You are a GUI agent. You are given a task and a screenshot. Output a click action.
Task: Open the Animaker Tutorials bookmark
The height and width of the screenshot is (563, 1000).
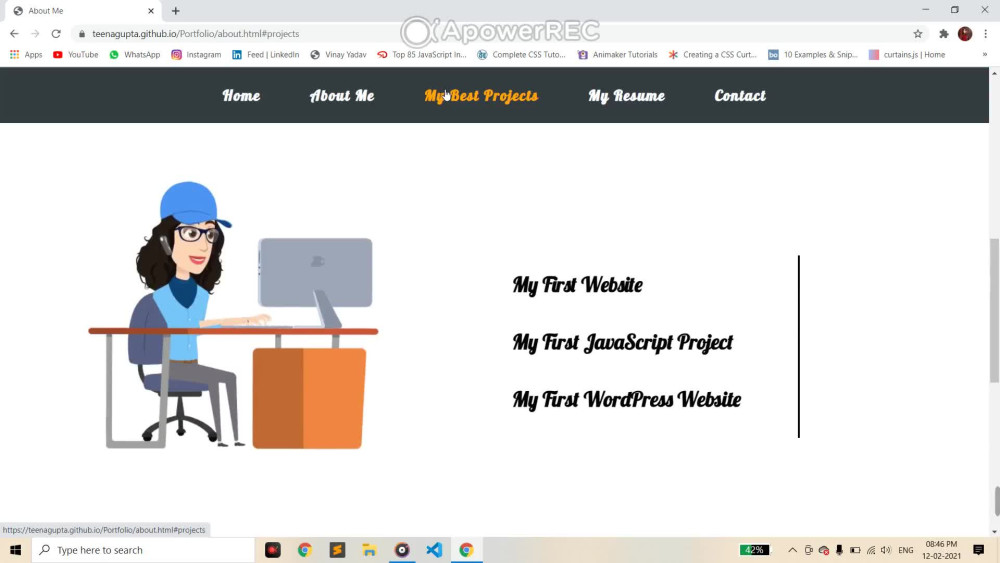617,55
